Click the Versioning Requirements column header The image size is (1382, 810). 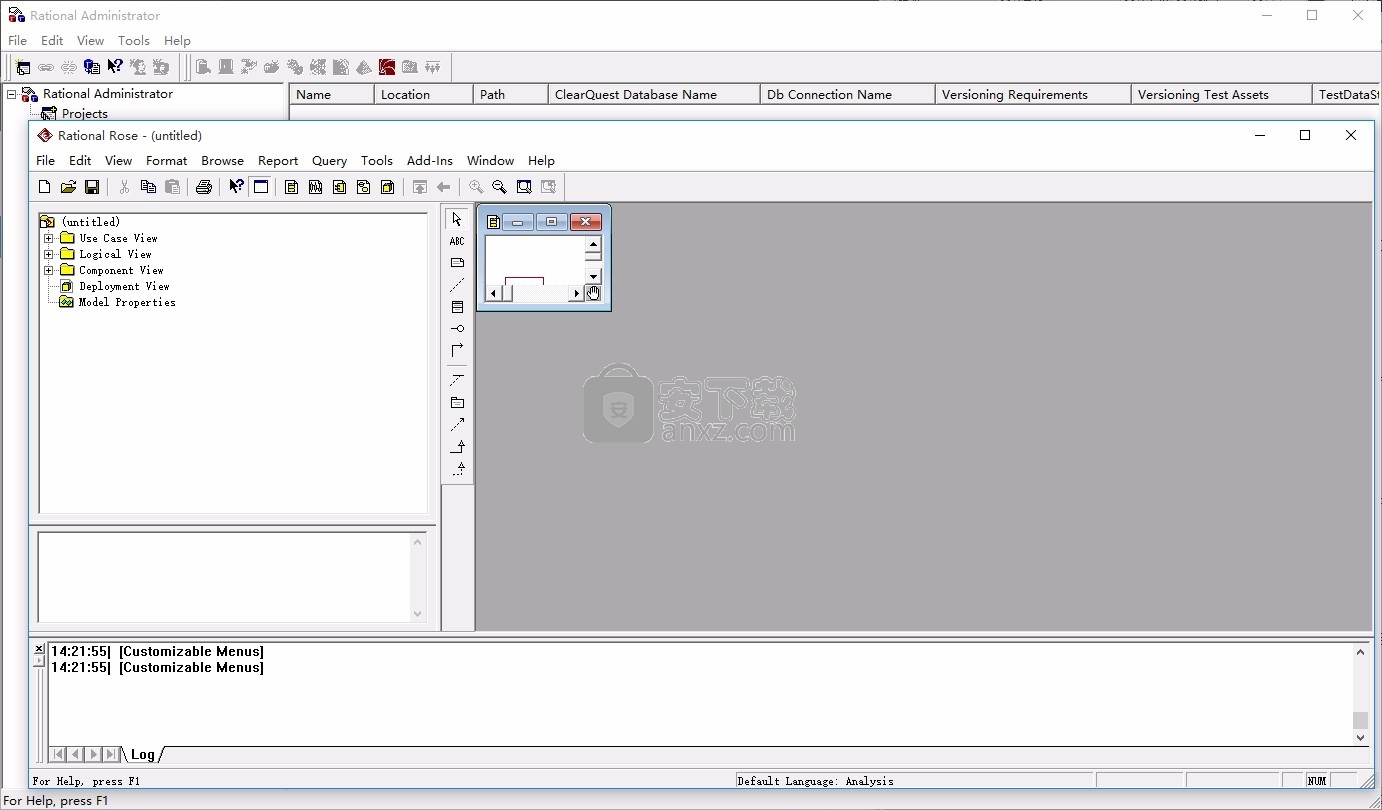coord(1032,94)
